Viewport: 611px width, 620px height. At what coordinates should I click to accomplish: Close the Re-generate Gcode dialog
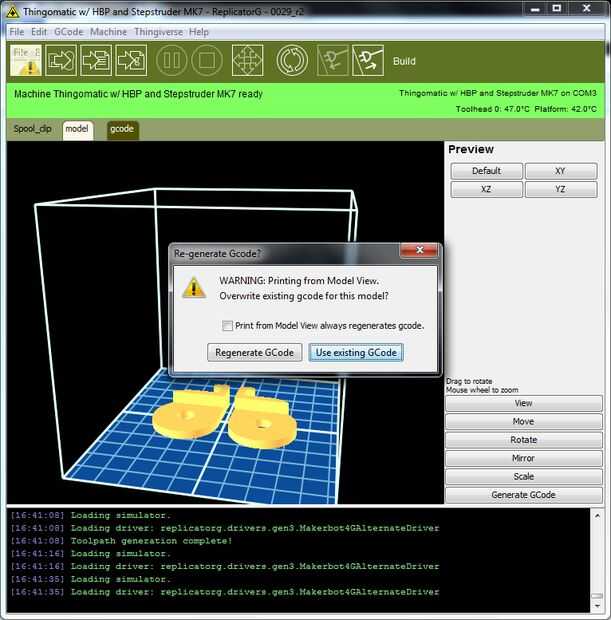coord(419,250)
